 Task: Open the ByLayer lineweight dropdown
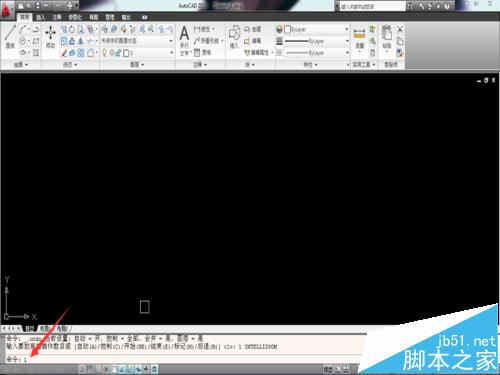(316, 41)
